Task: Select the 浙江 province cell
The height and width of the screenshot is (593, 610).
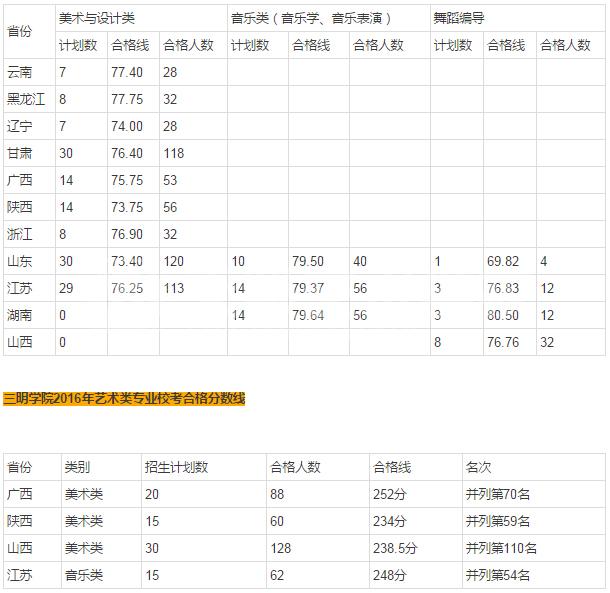Action: (20, 234)
